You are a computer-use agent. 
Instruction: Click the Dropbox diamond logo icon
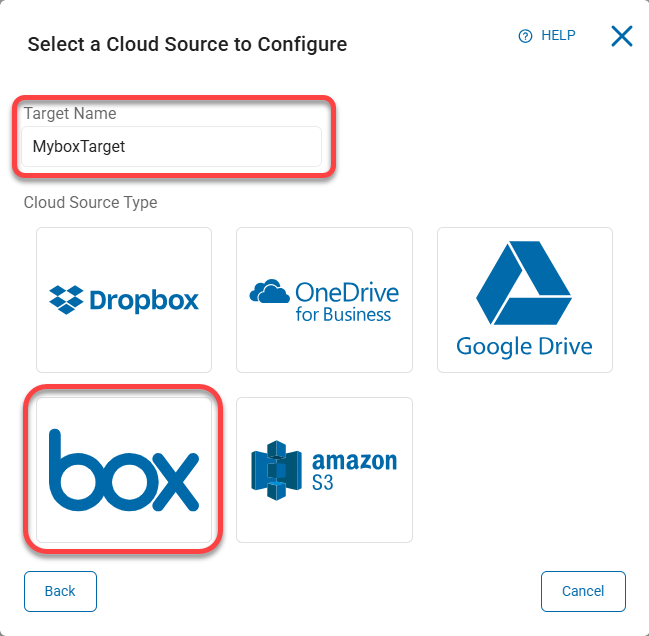click(67, 299)
